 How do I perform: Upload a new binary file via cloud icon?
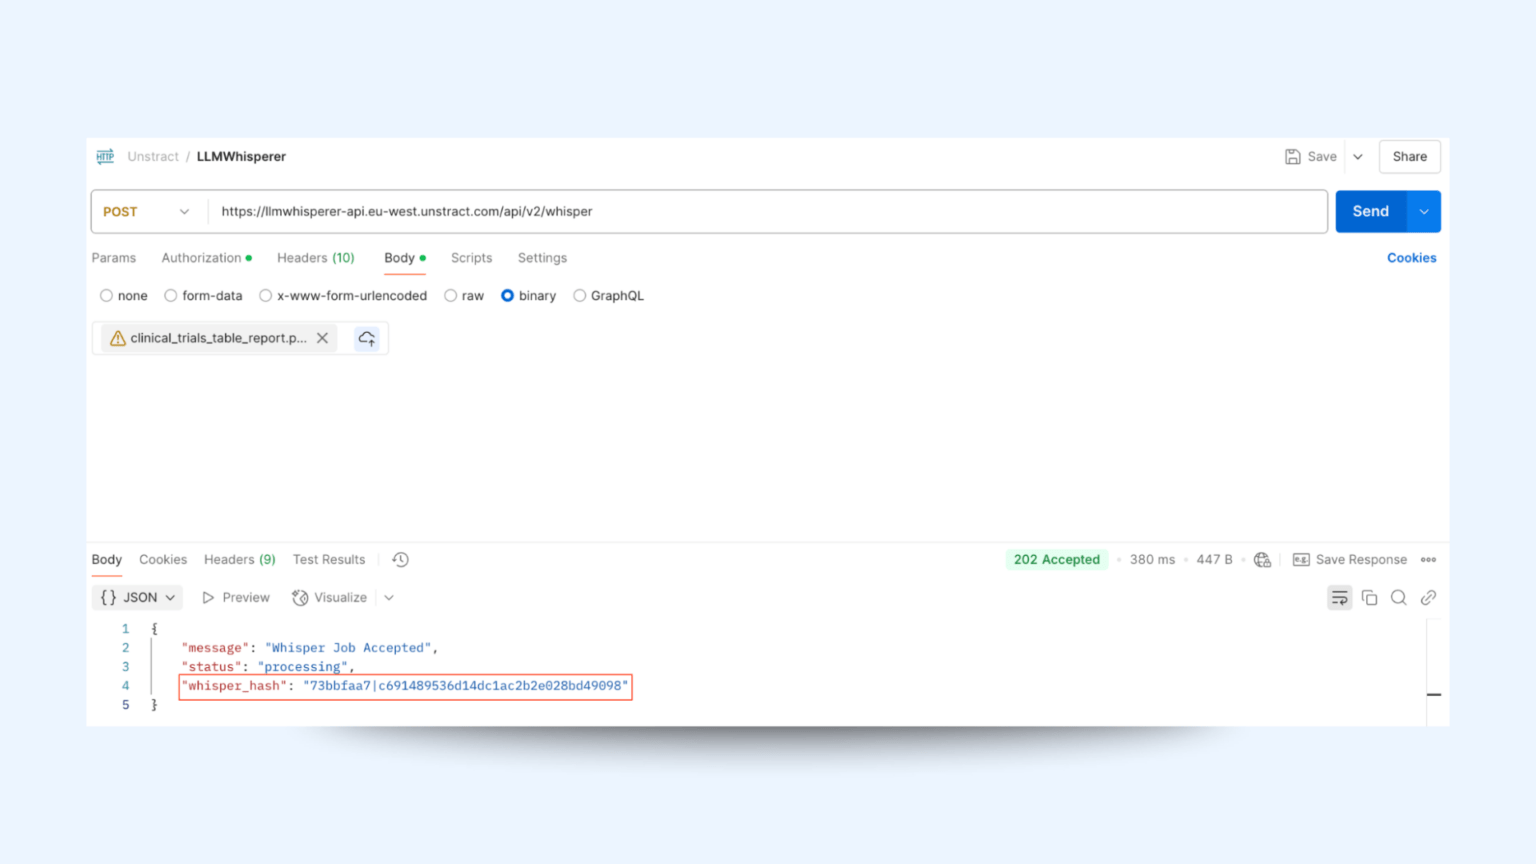pos(366,338)
